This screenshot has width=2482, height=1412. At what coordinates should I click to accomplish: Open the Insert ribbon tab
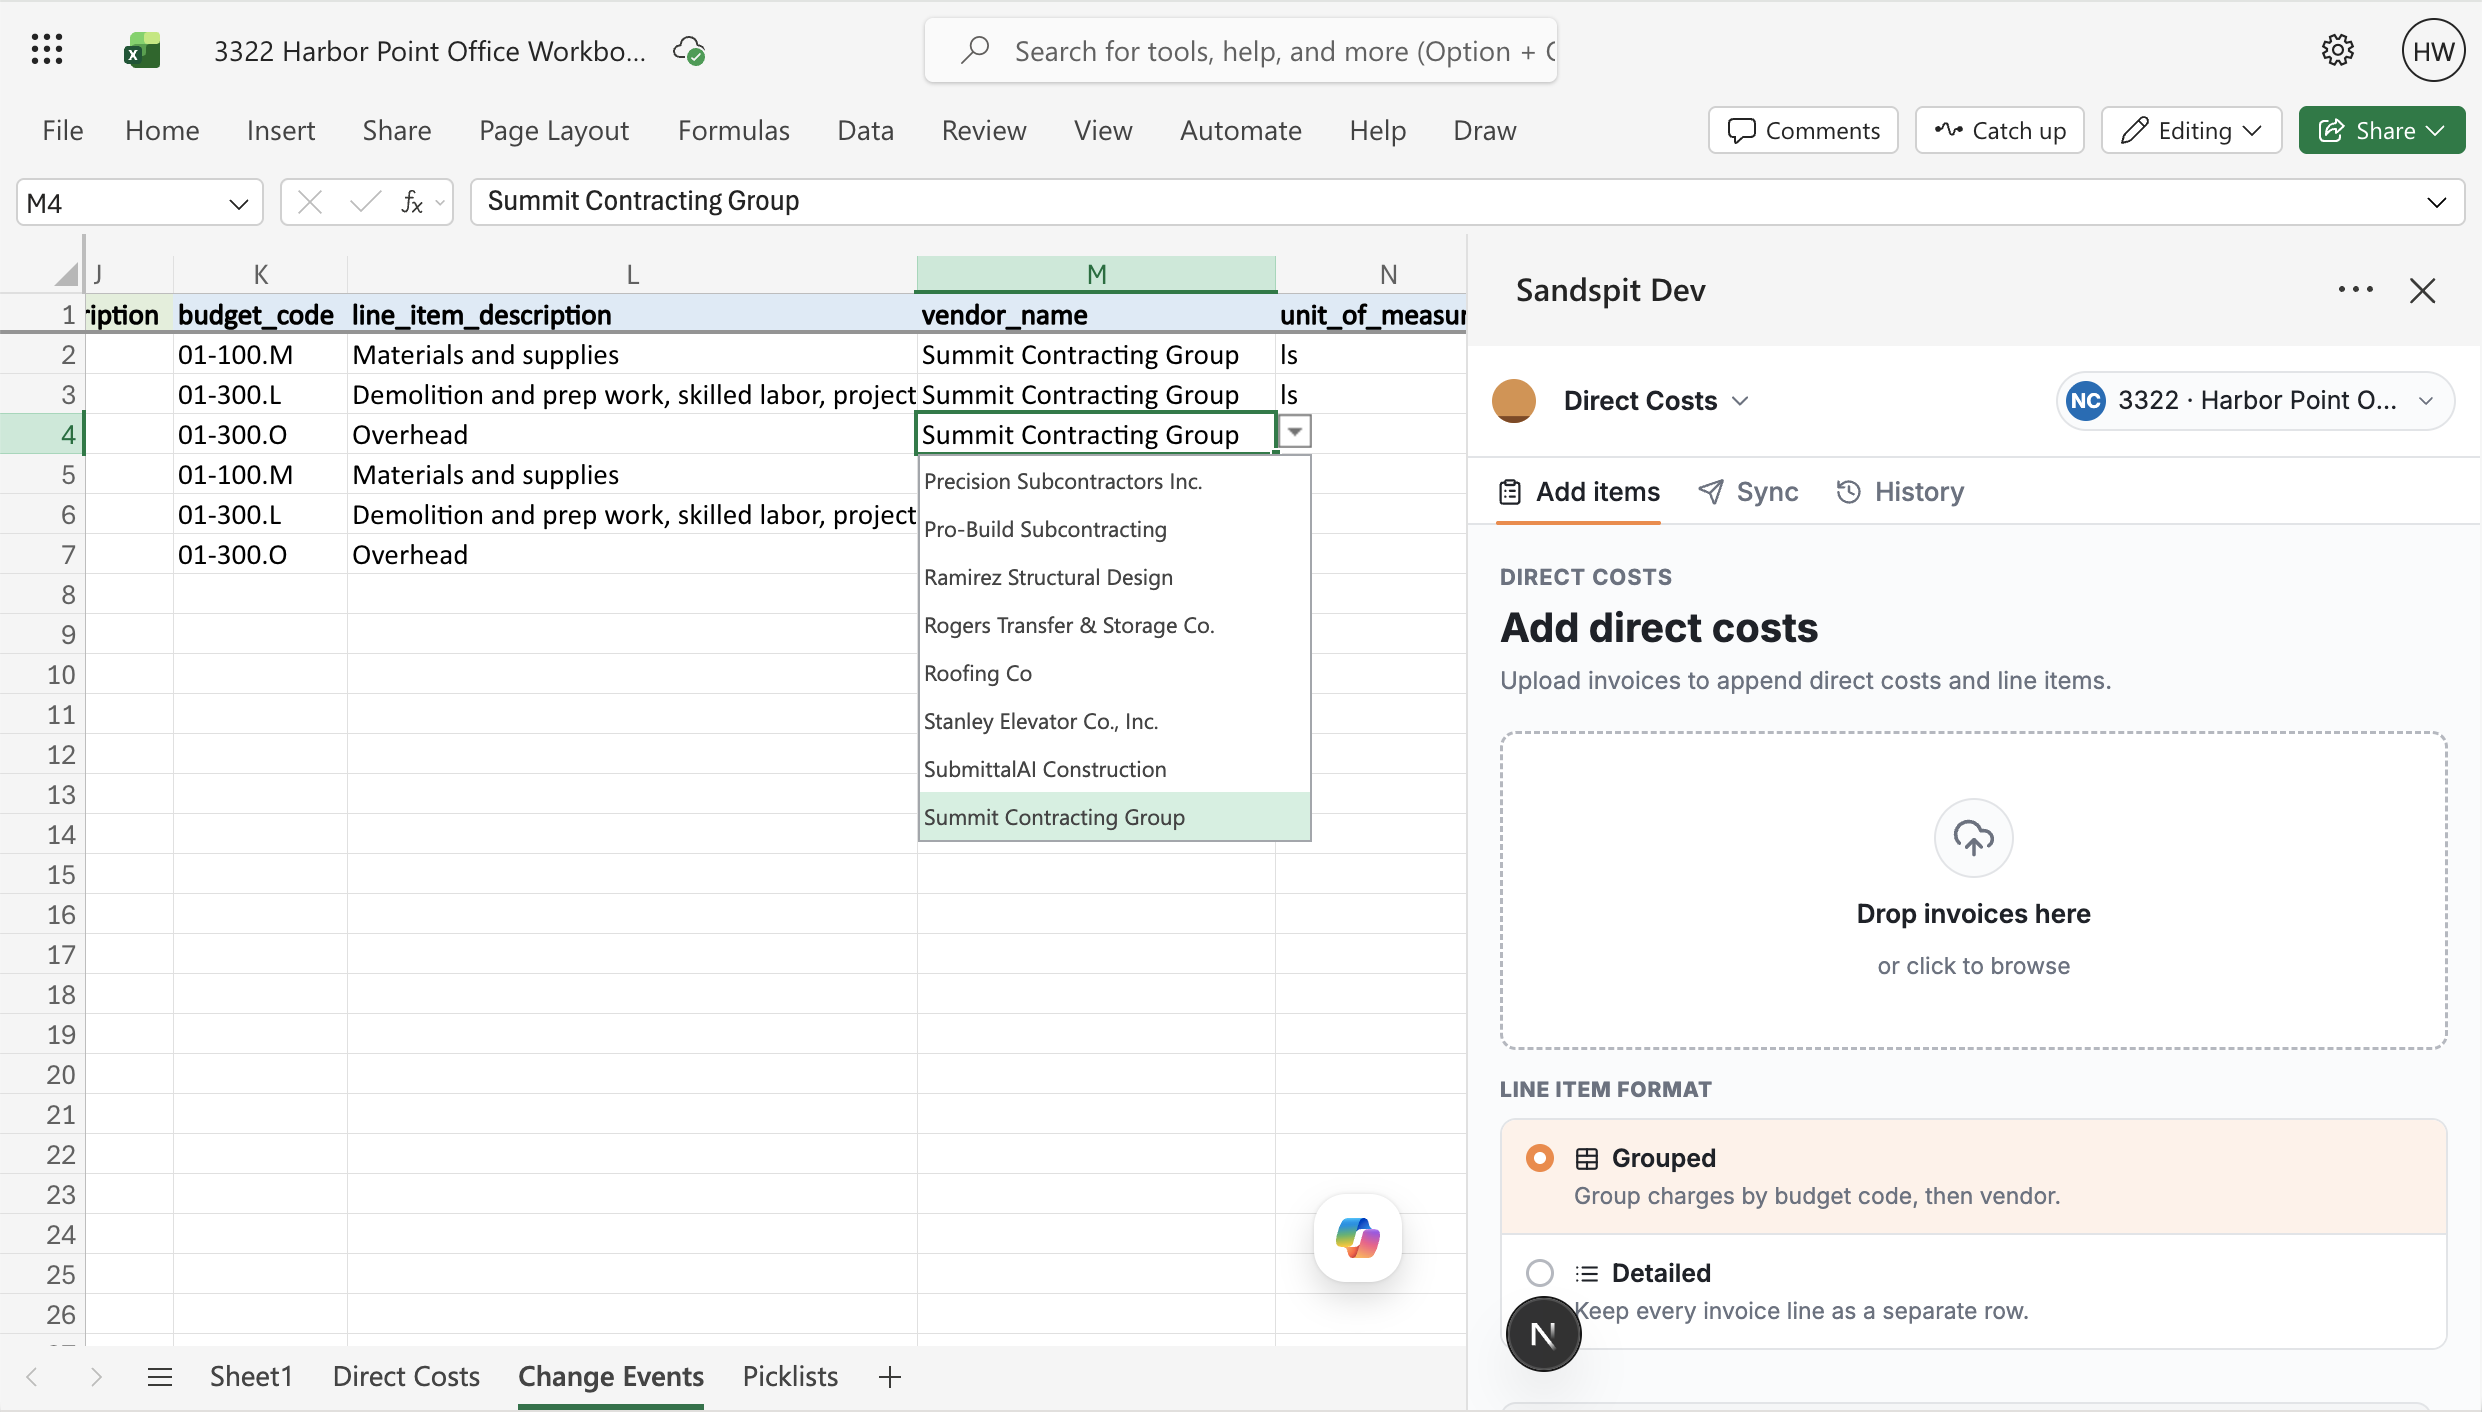click(x=281, y=130)
